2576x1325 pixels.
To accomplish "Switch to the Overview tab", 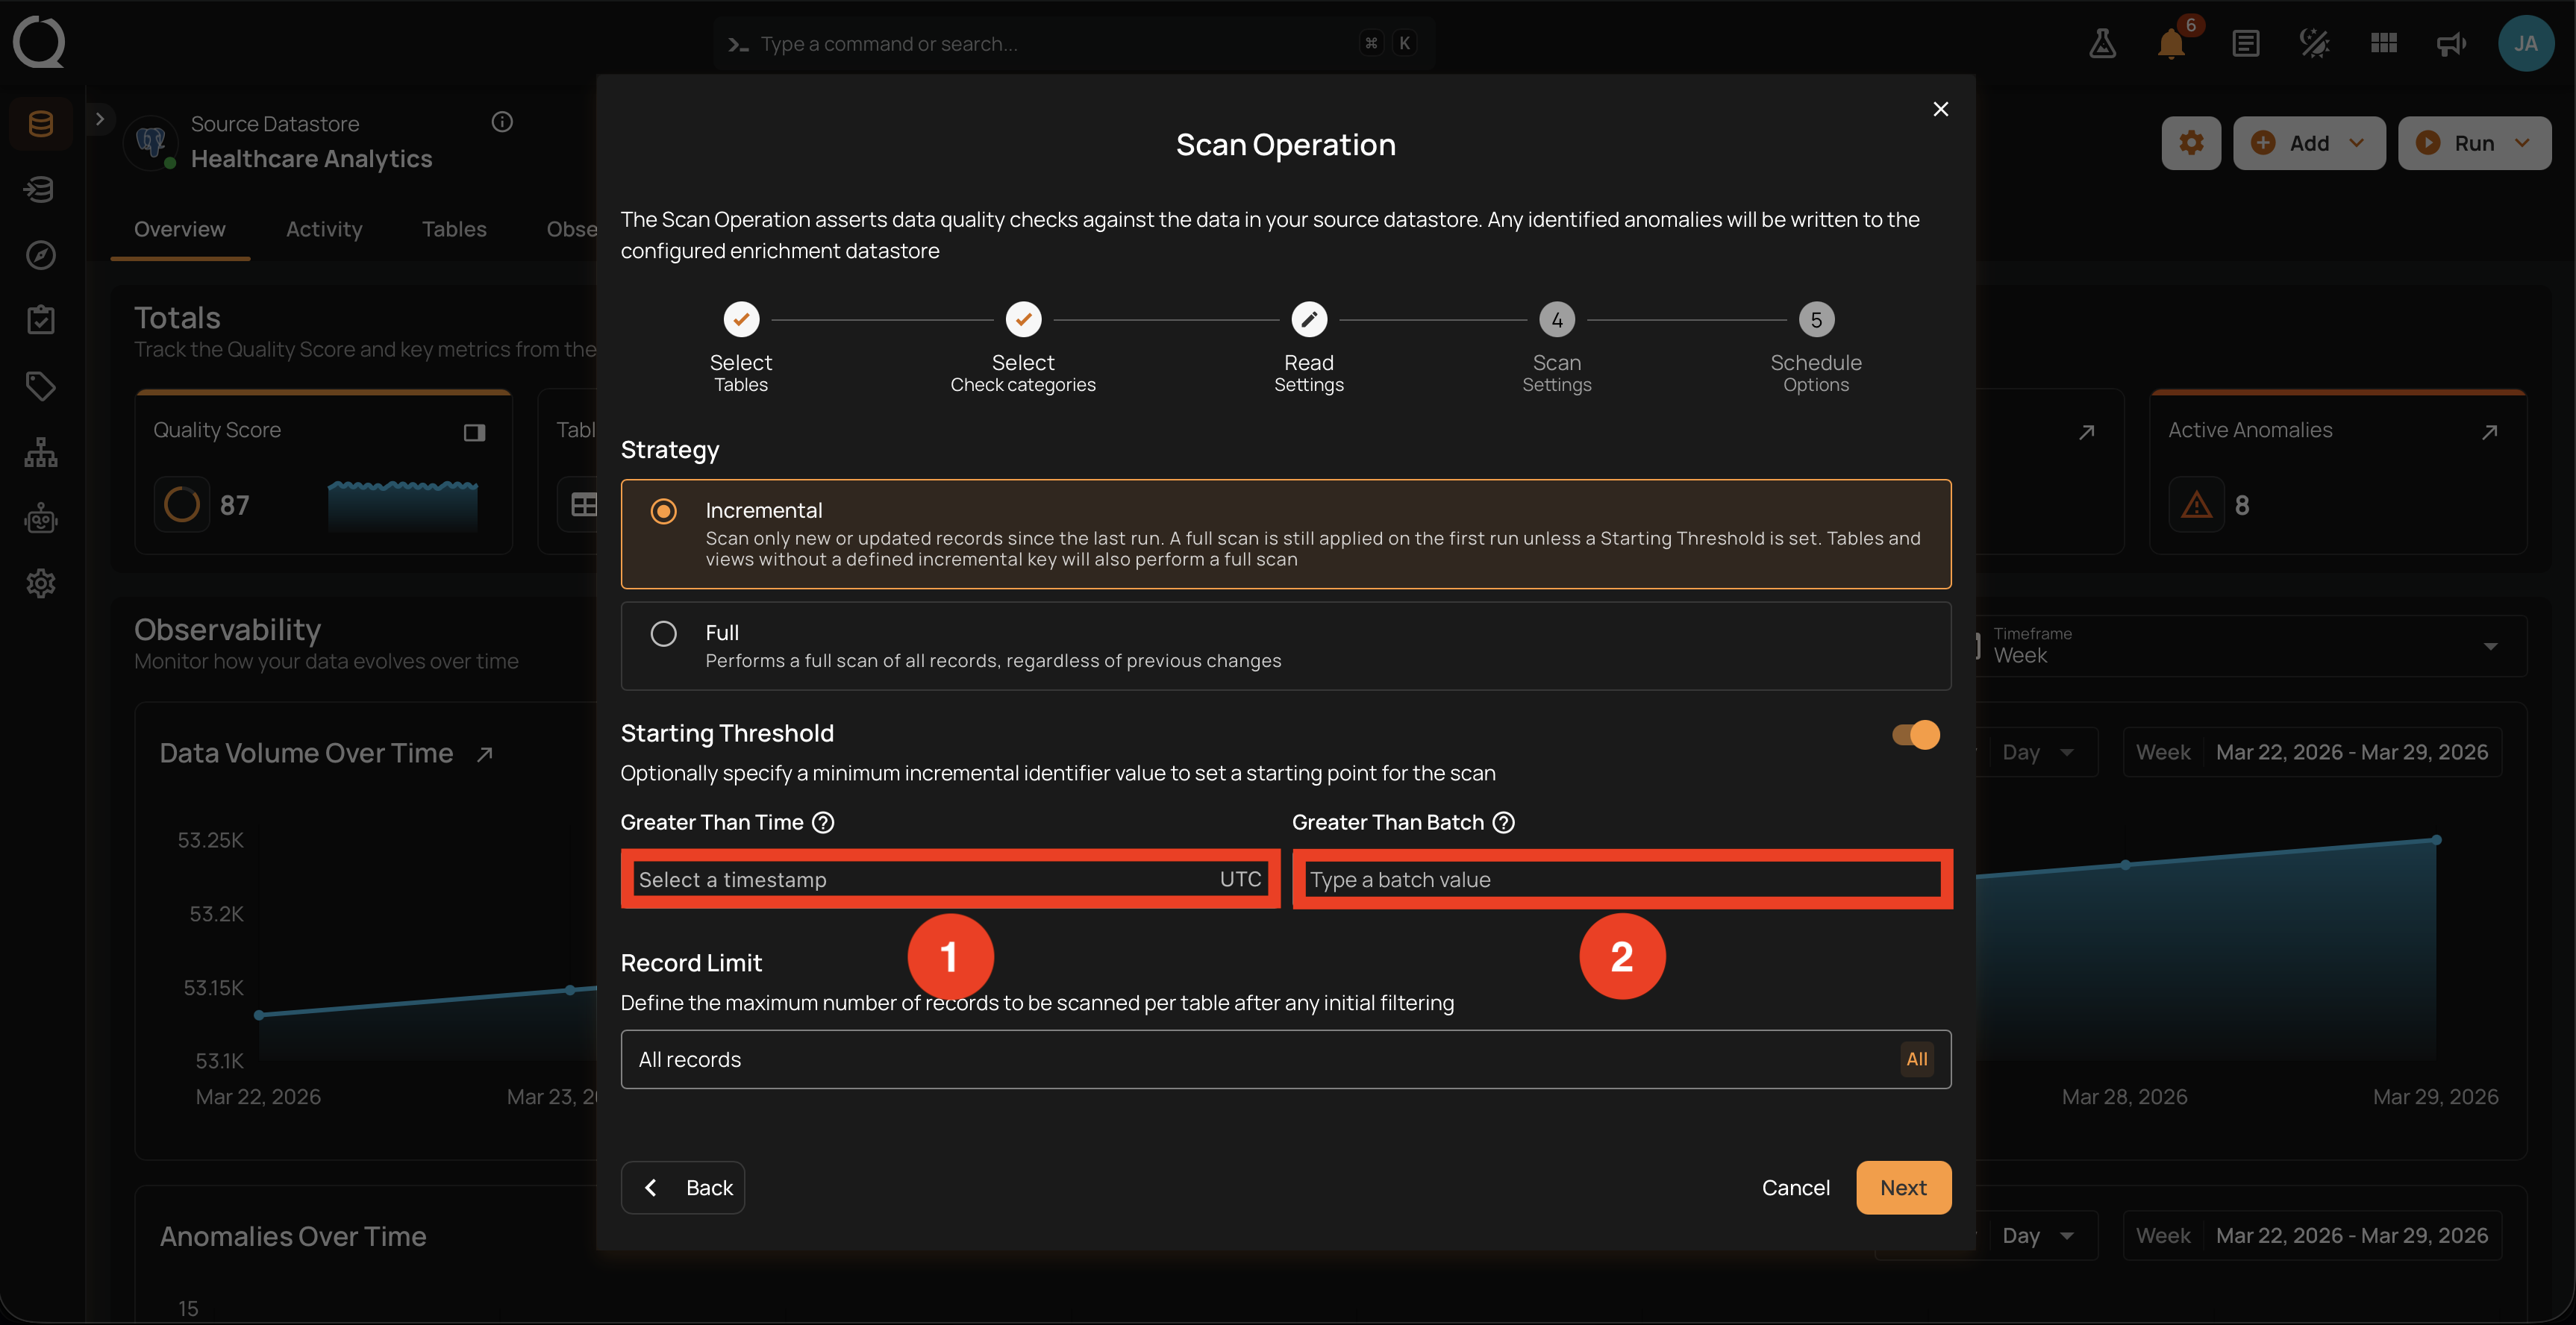I will [x=180, y=229].
